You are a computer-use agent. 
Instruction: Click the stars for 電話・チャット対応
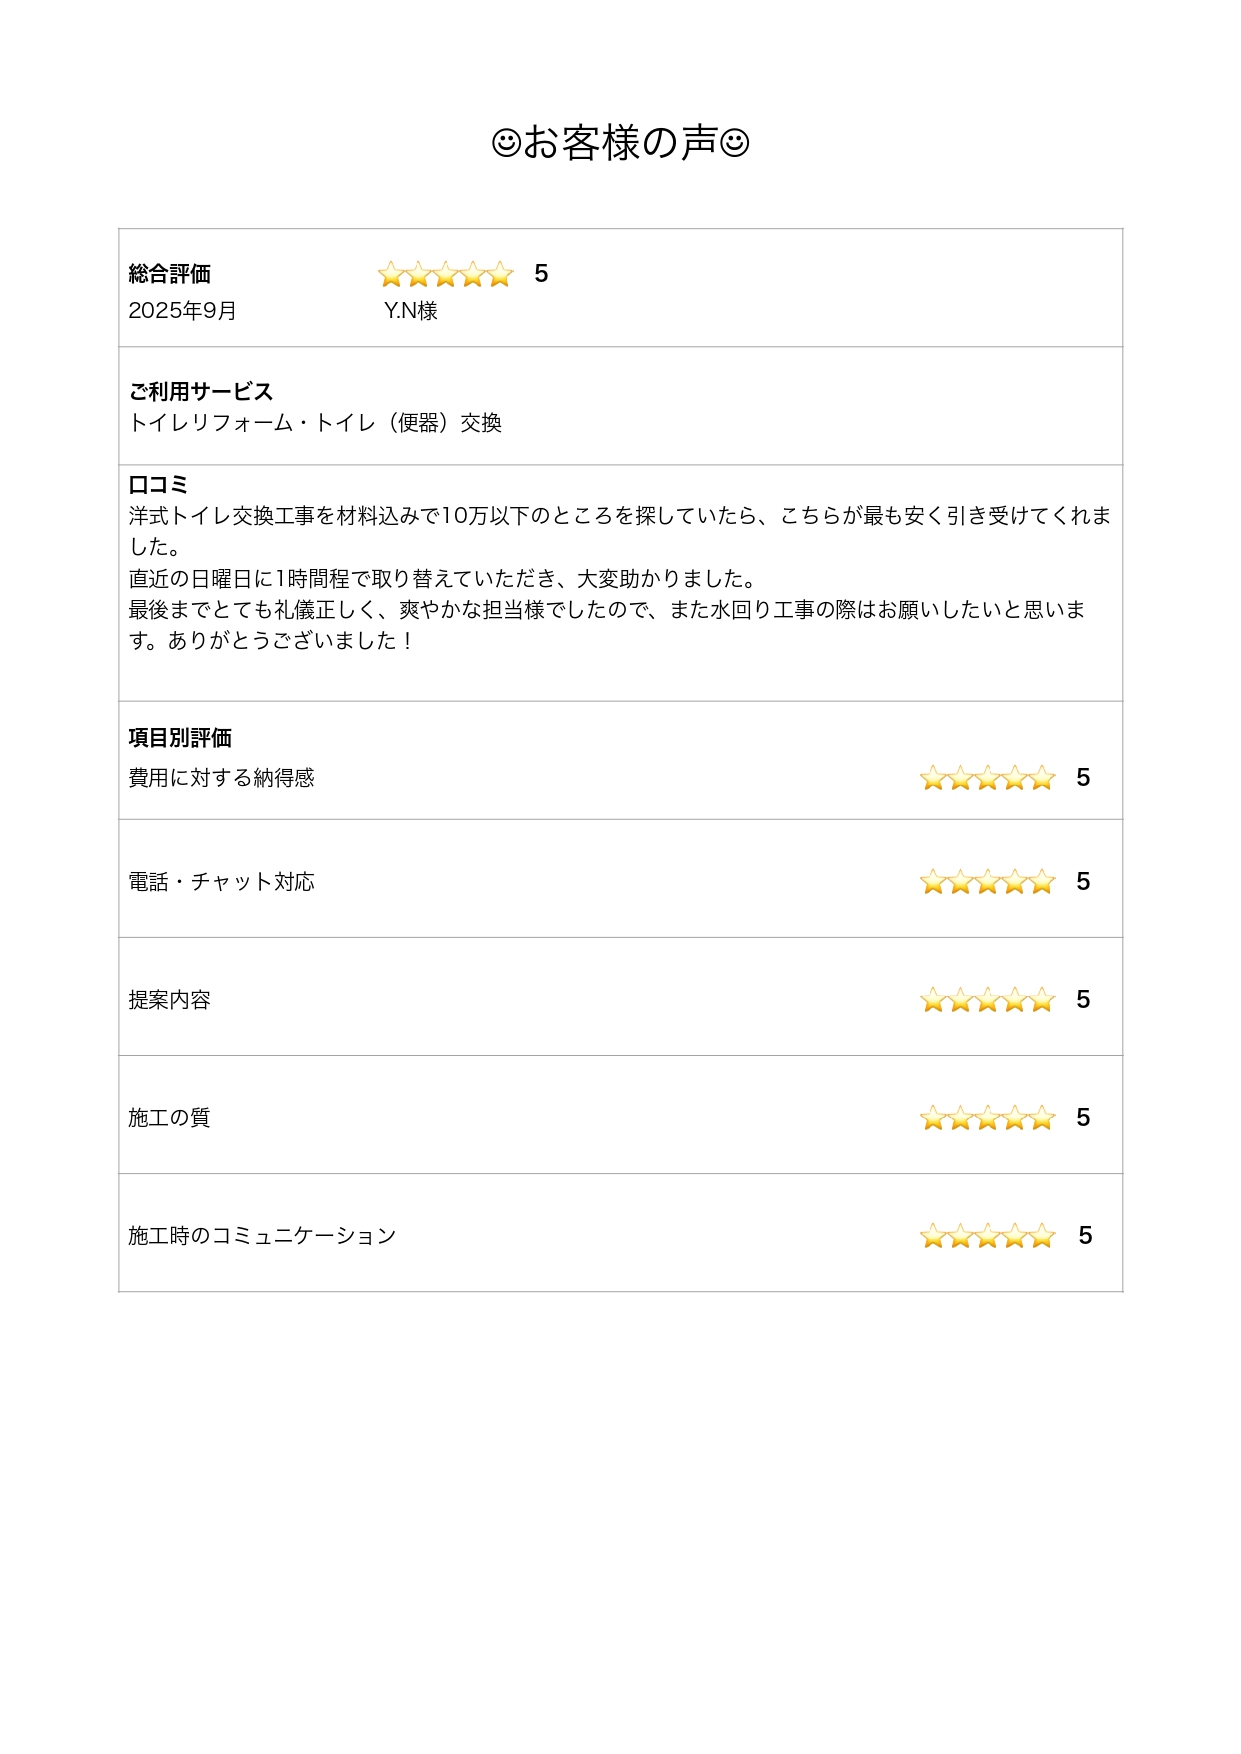pos(987,882)
